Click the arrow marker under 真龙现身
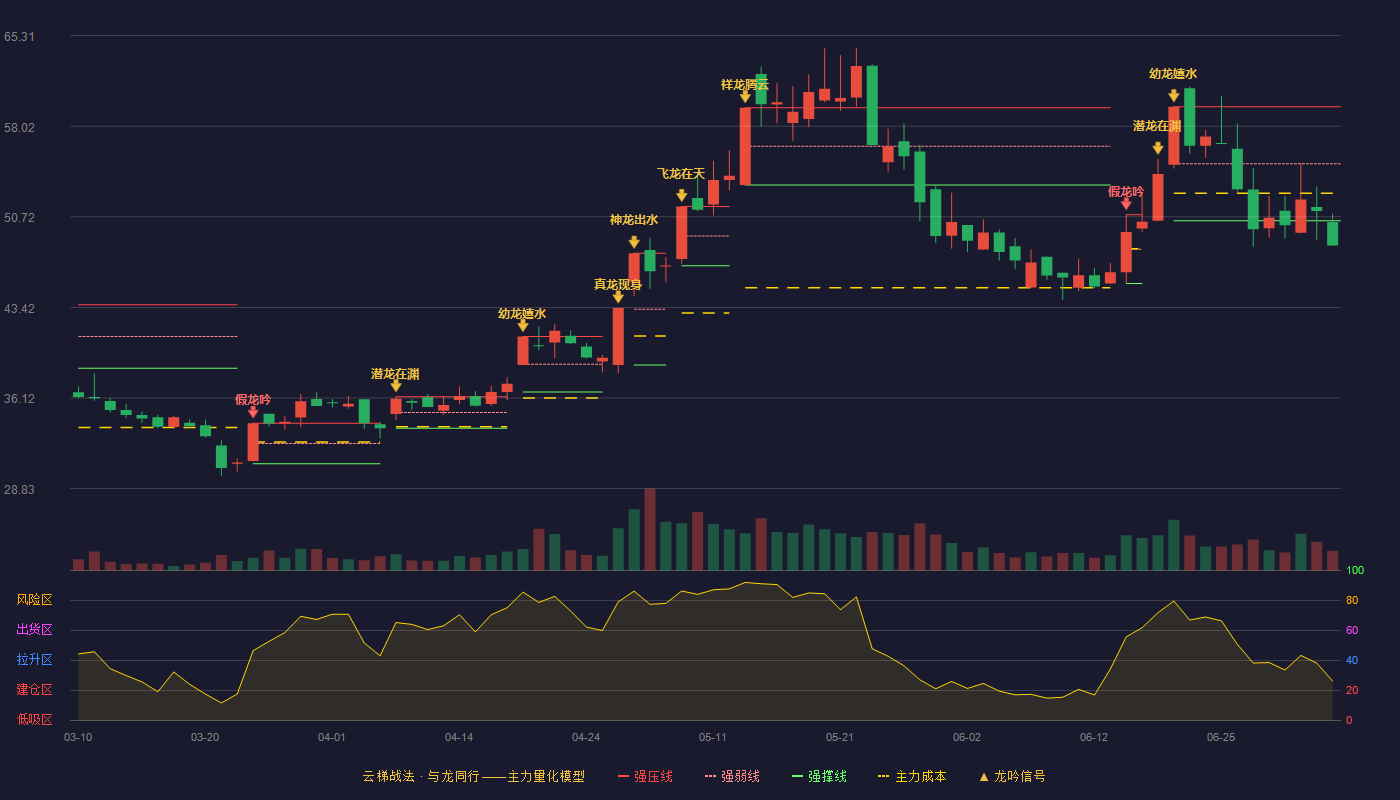This screenshot has width=1400, height=800. [618, 297]
